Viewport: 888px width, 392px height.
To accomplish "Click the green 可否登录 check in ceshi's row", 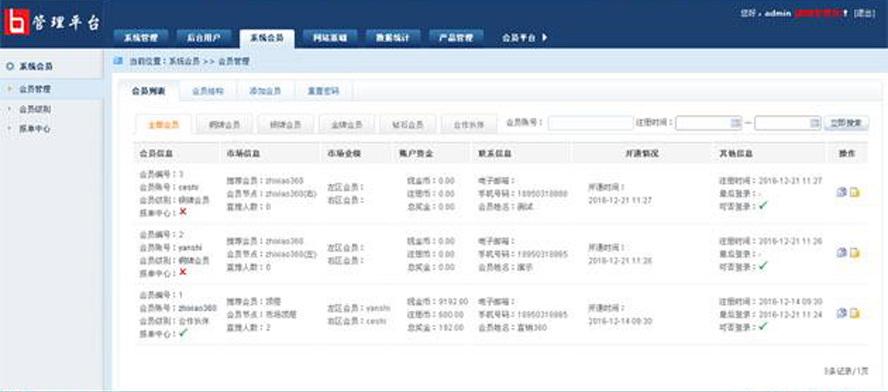I will 763,206.
